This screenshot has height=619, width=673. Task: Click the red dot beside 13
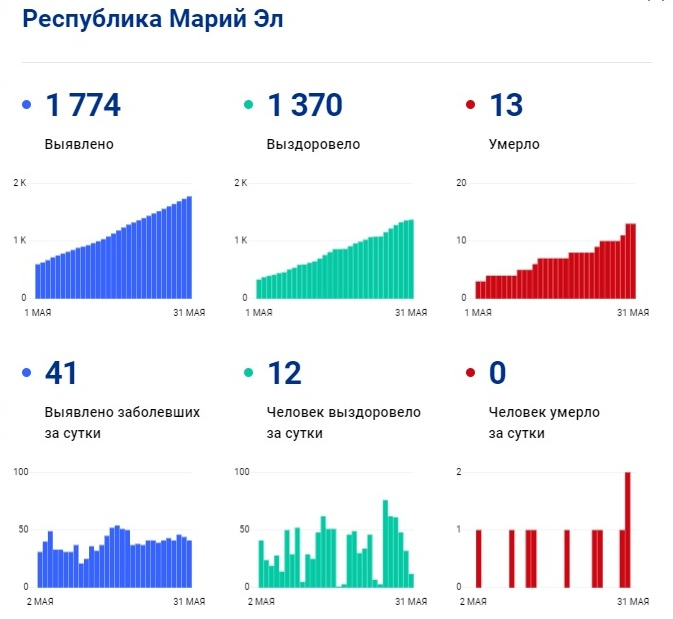click(470, 105)
